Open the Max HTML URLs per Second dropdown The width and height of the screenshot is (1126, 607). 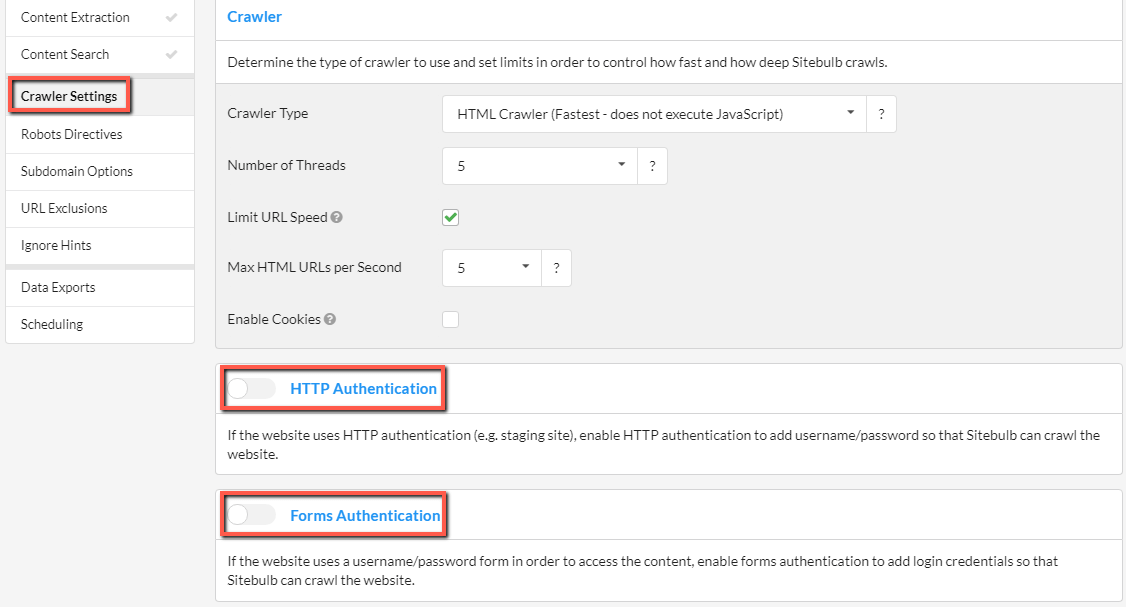click(x=492, y=268)
